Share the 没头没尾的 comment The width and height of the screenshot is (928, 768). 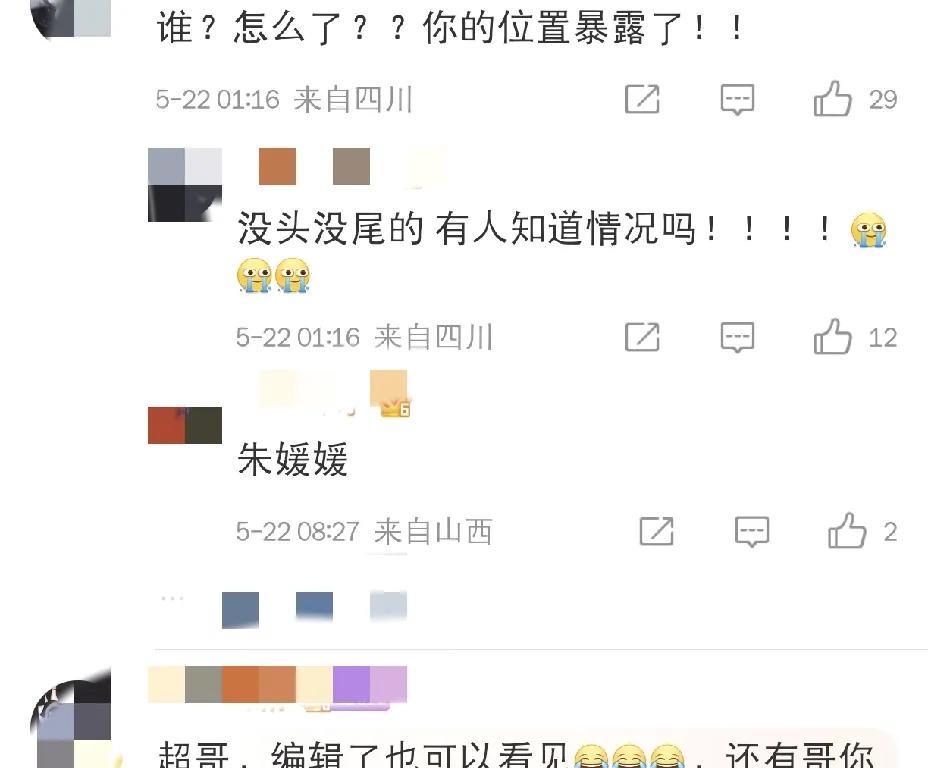pyautogui.click(x=642, y=337)
